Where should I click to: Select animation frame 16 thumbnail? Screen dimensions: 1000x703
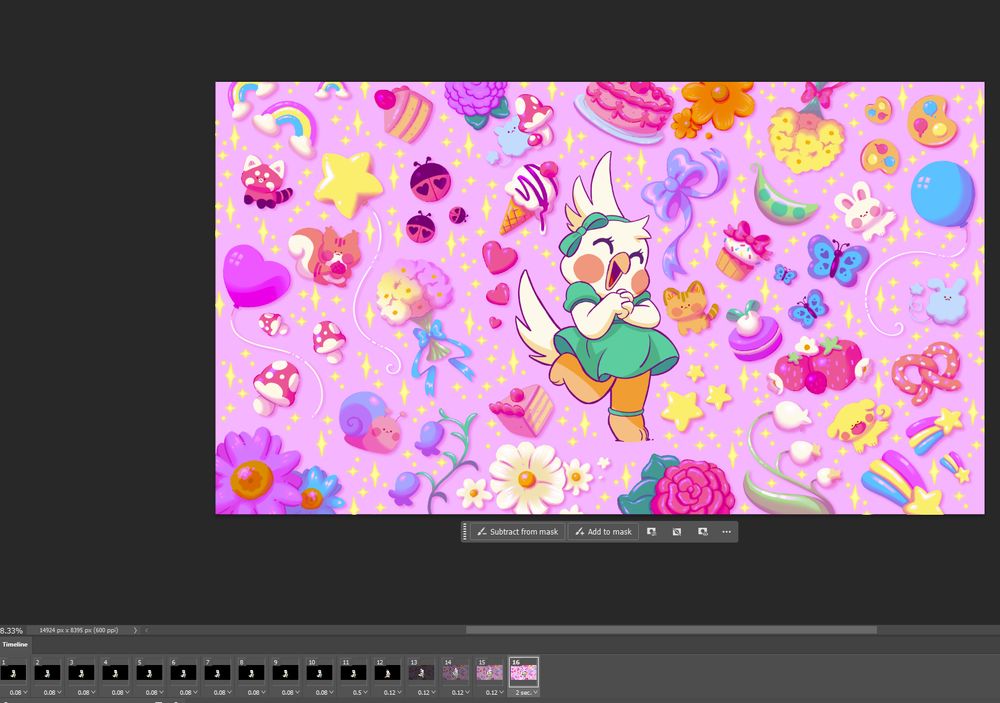tap(523, 673)
